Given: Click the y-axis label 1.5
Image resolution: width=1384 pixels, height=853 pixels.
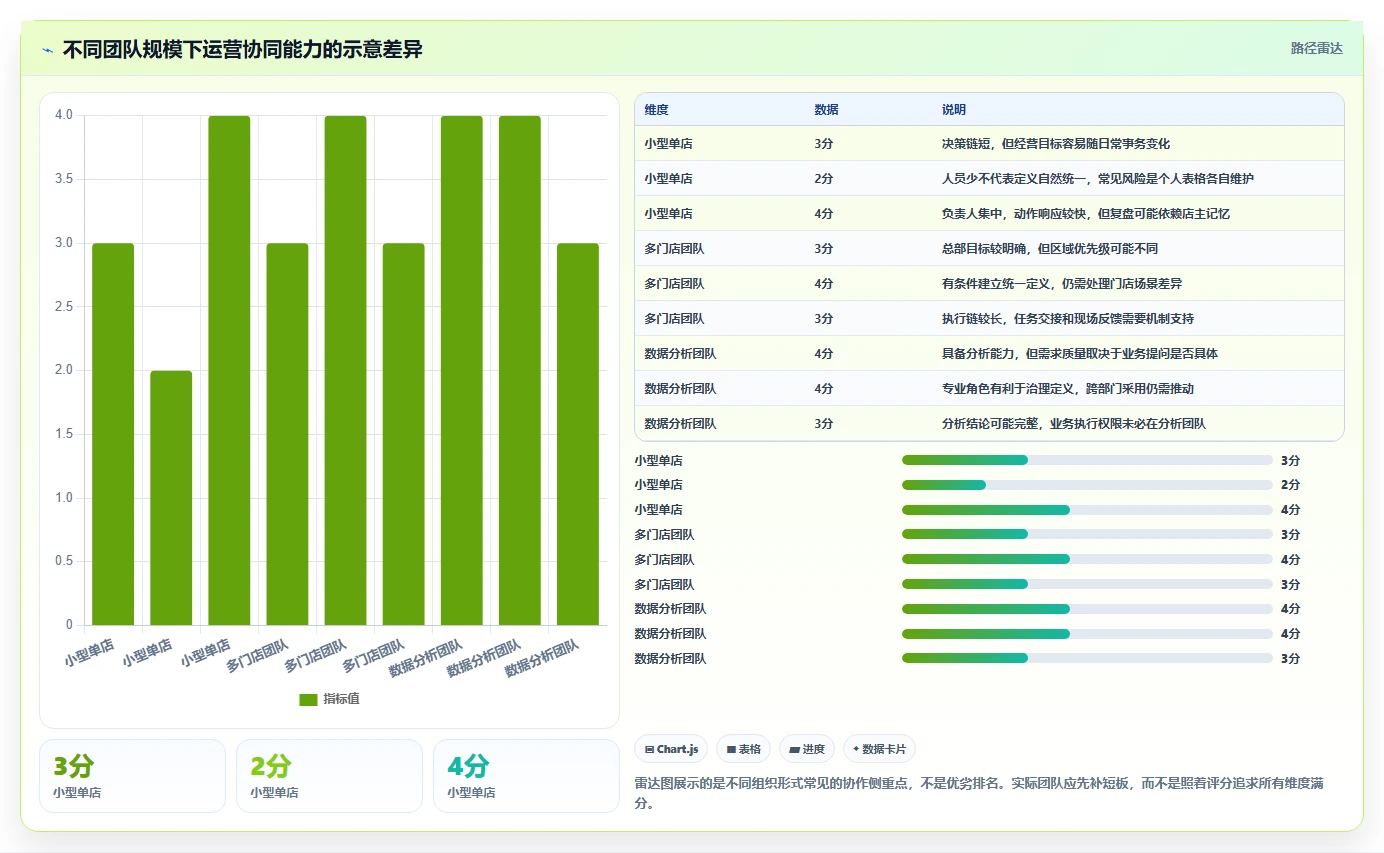Looking at the screenshot, I should pos(64,434).
